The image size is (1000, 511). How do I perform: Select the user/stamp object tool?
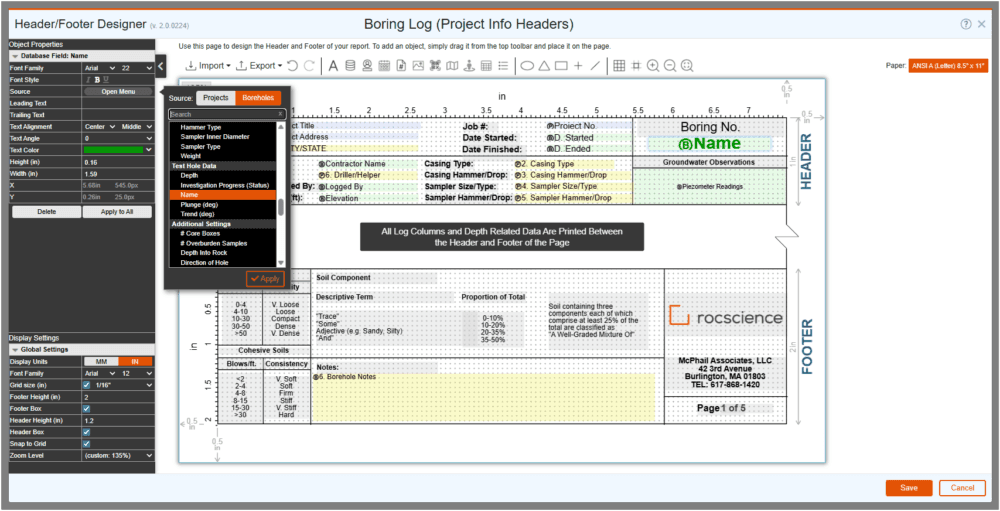click(367, 65)
